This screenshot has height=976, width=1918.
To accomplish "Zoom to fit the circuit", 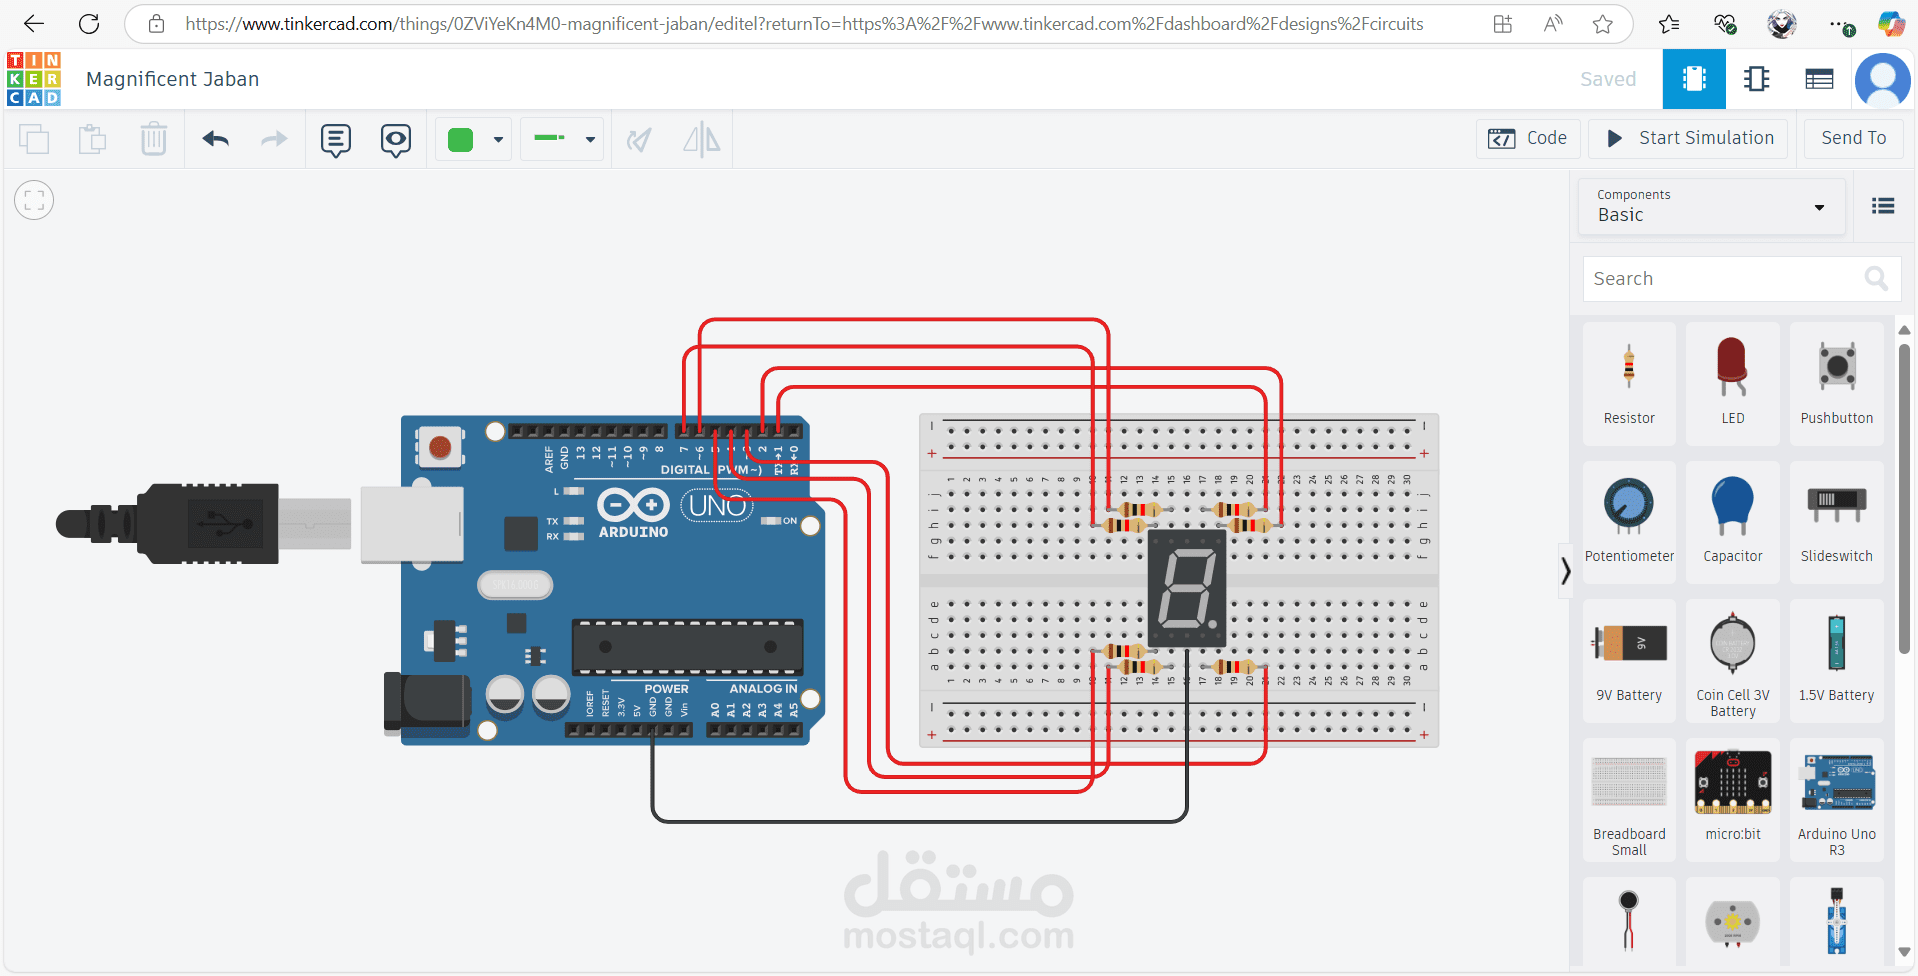I will (34, 201).
